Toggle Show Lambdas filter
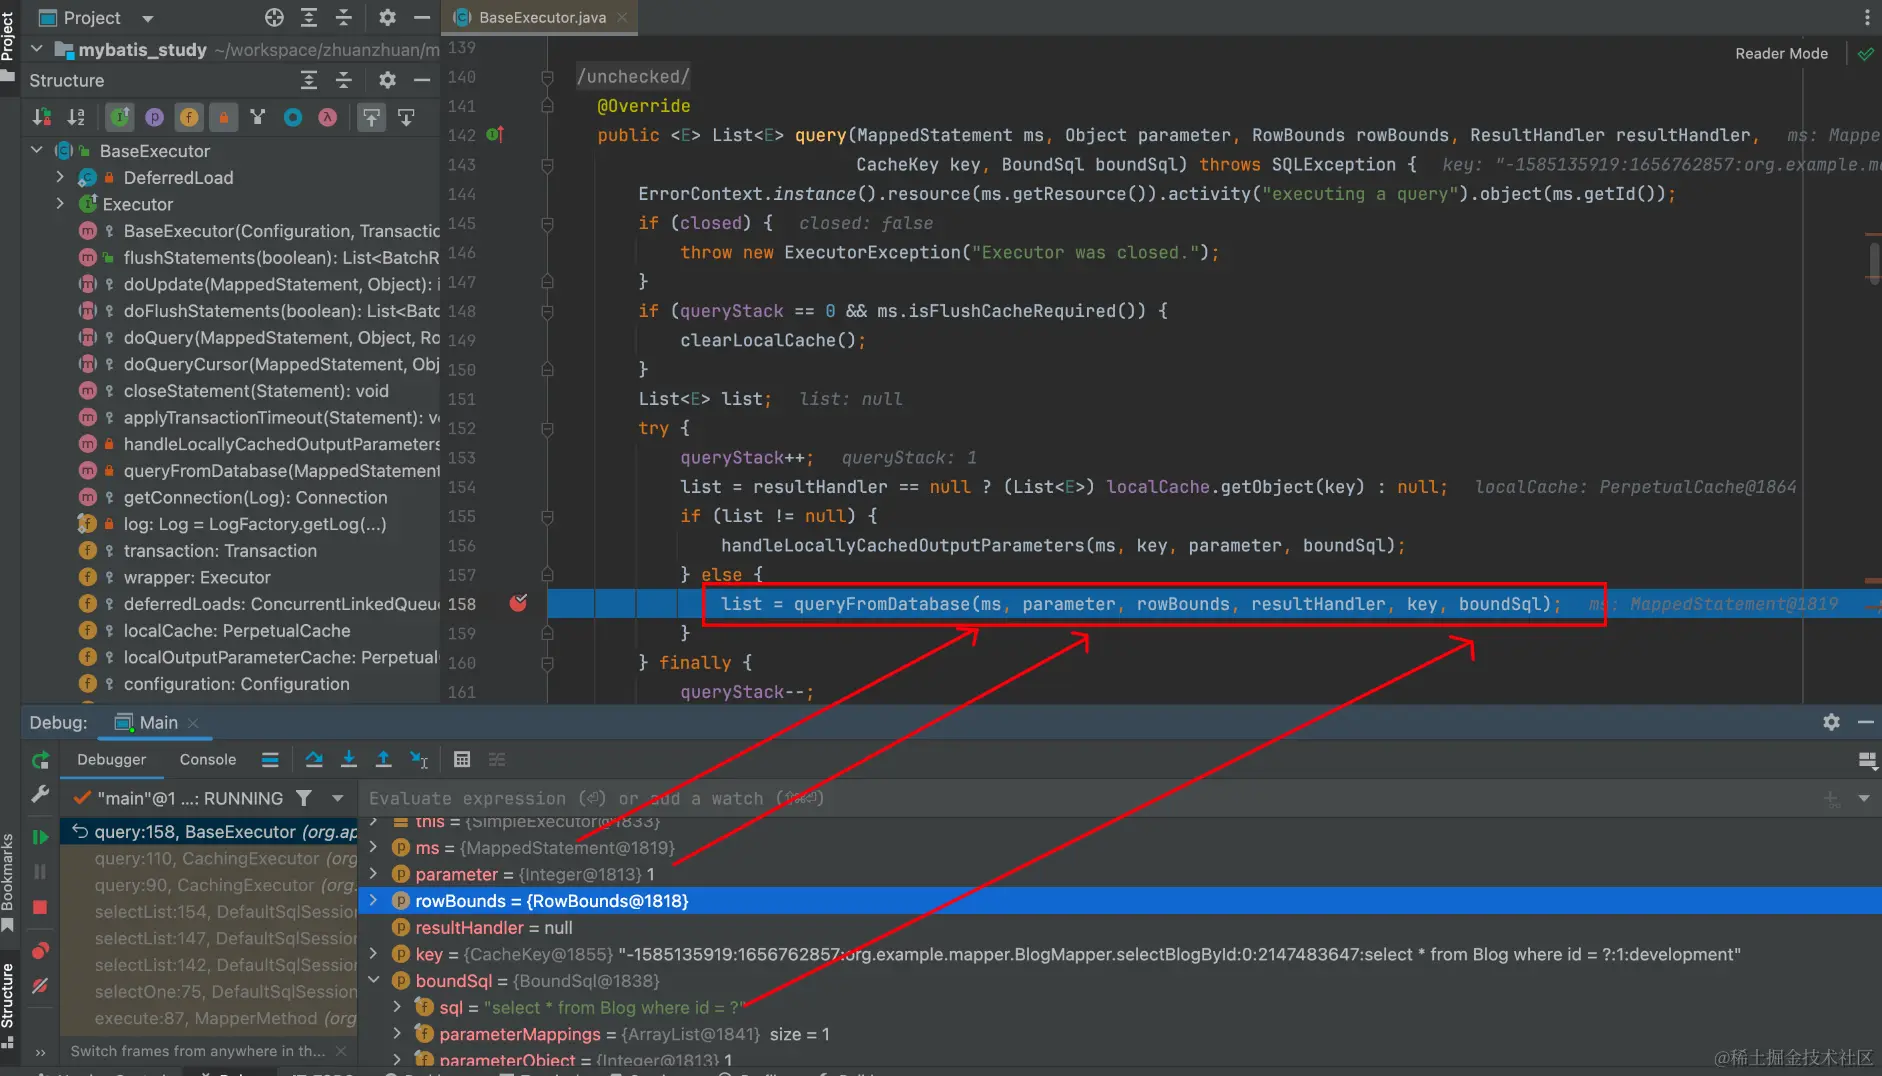The width and height of the screenshot is (1882, 1076). [327, 117]
